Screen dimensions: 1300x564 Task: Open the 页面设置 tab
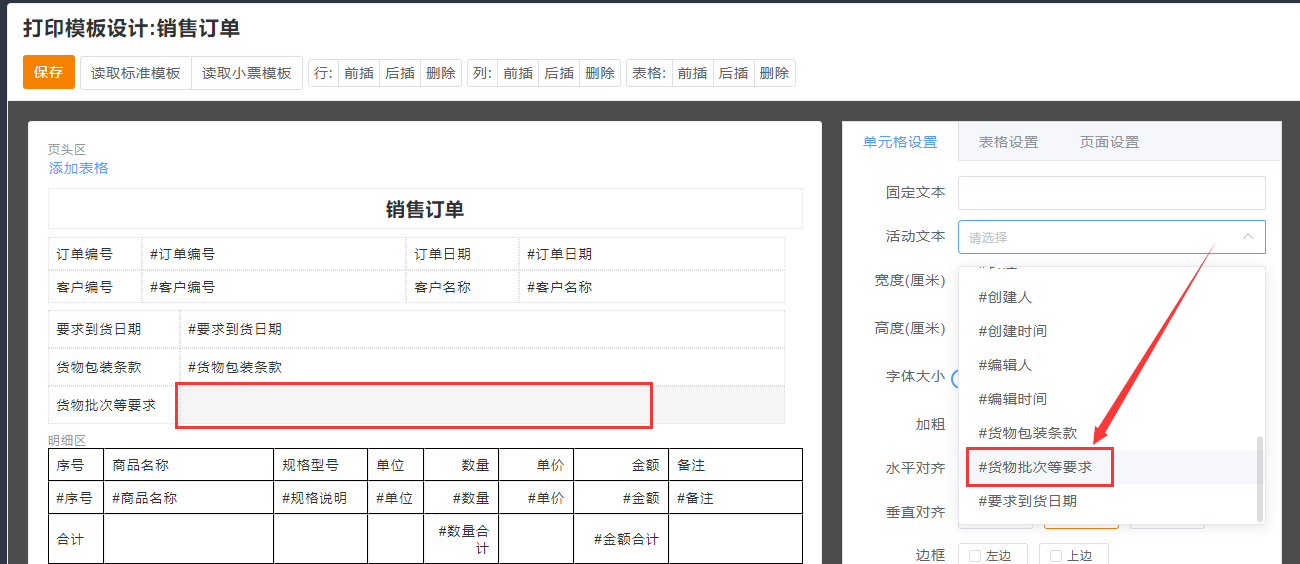1109,142
